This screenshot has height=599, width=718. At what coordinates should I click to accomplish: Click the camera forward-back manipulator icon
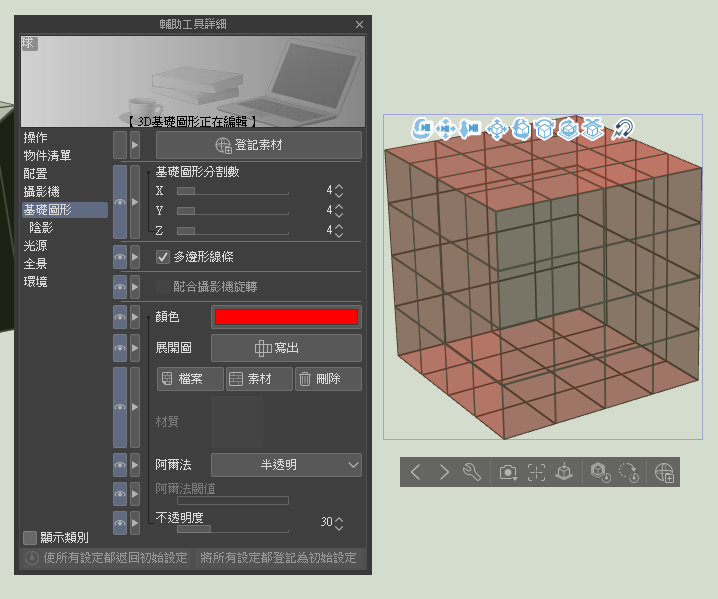click(x=469, y=129)
